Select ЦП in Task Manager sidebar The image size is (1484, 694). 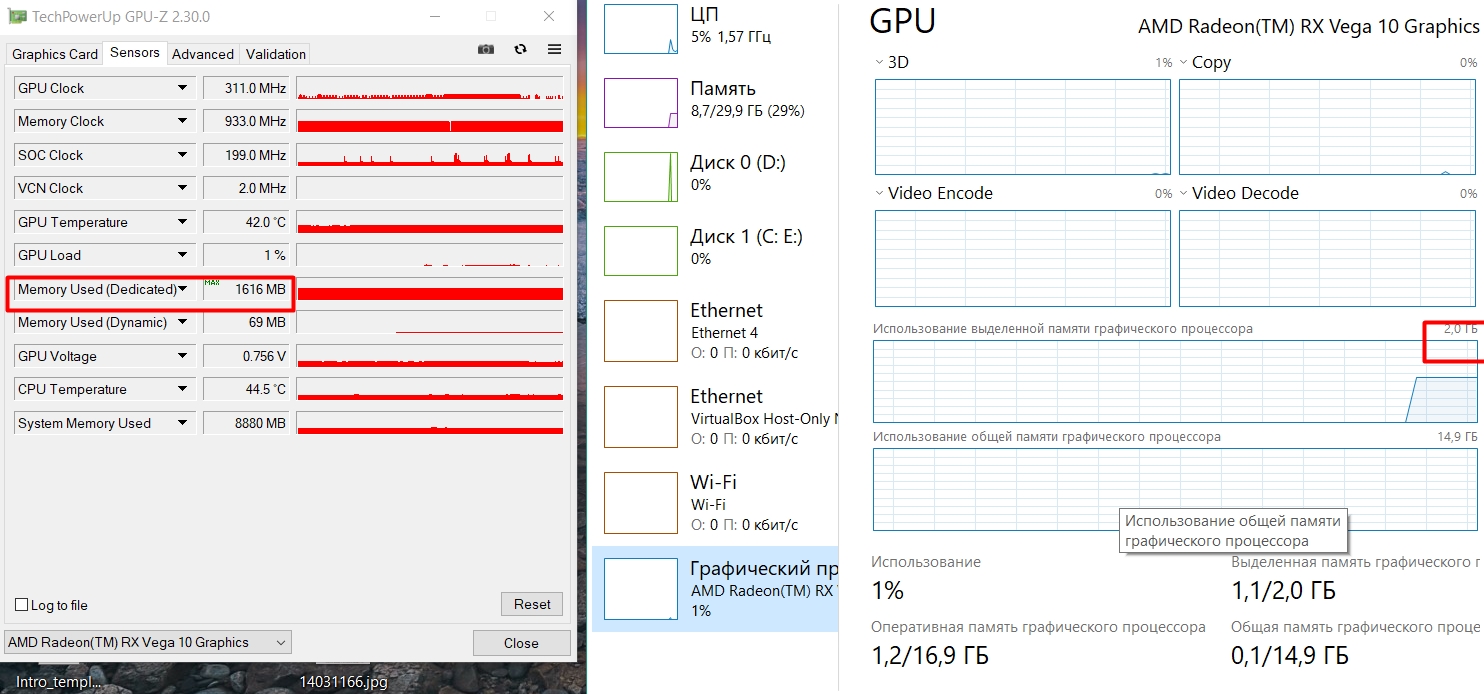pos(715,27)
